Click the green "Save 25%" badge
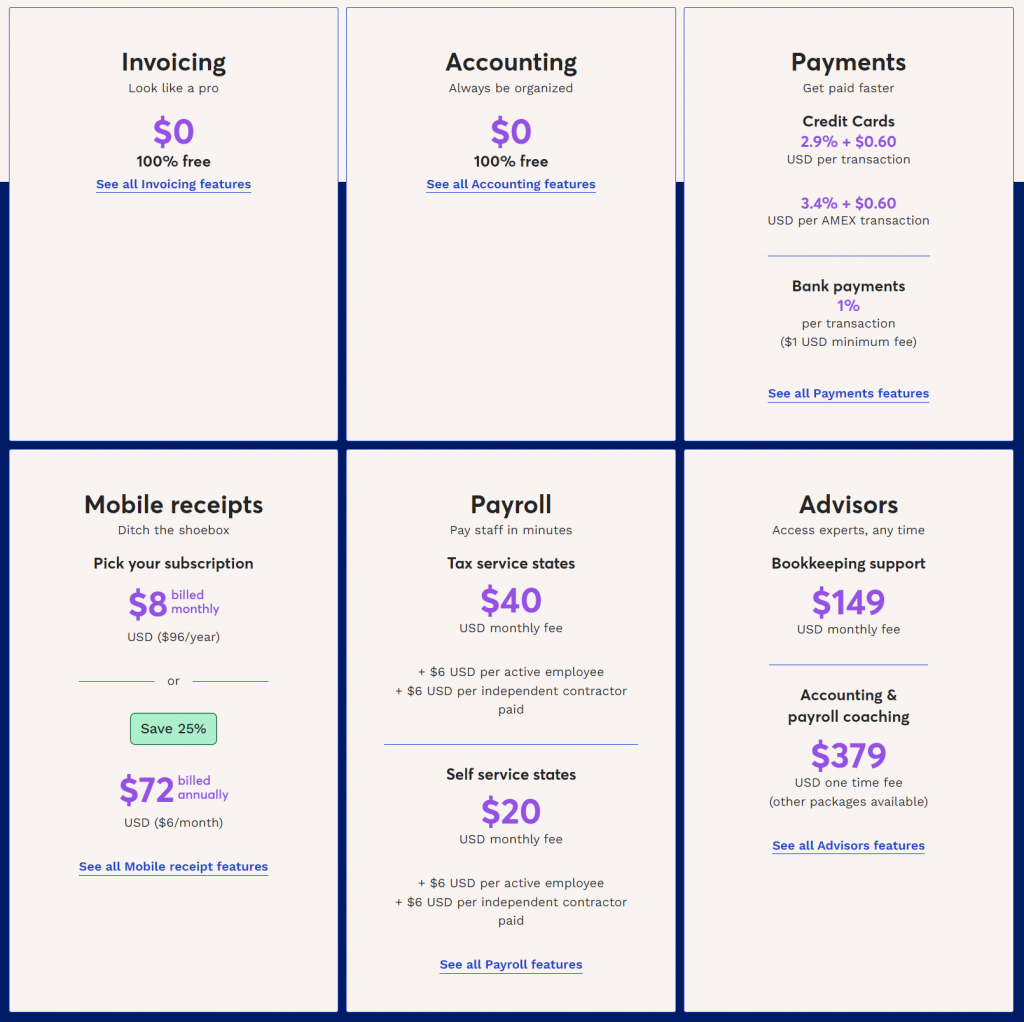Viewport: 1024px width, 1022px height. tap(173, 728)
